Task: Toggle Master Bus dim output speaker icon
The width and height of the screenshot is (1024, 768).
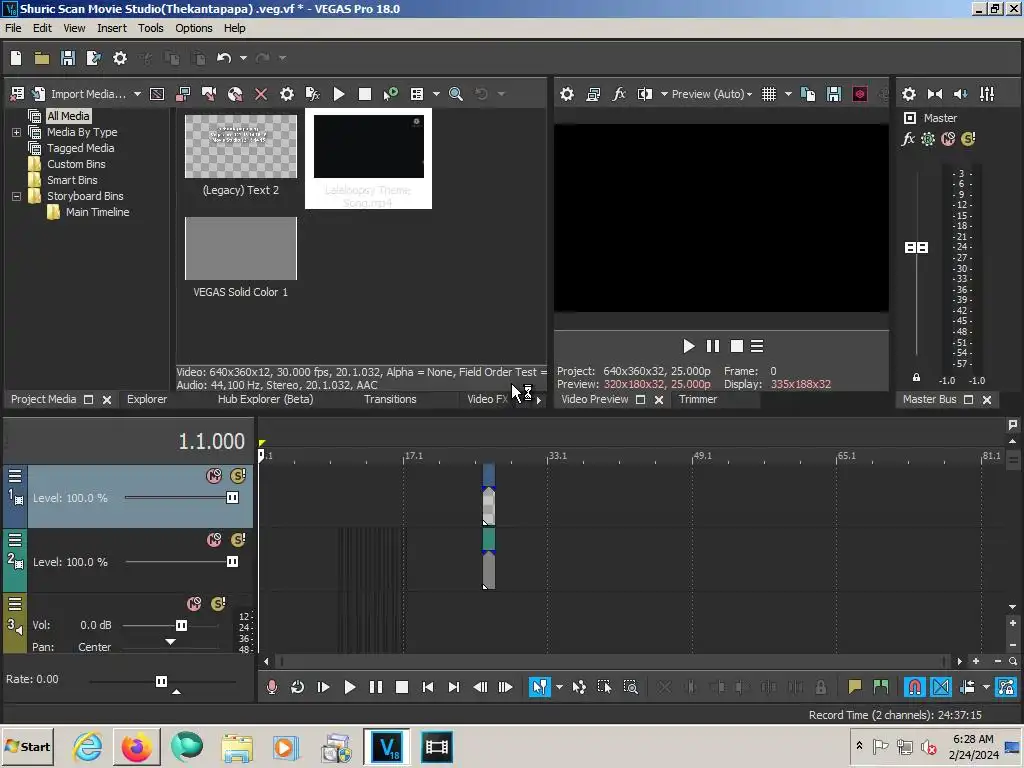Action: [961, 94]
